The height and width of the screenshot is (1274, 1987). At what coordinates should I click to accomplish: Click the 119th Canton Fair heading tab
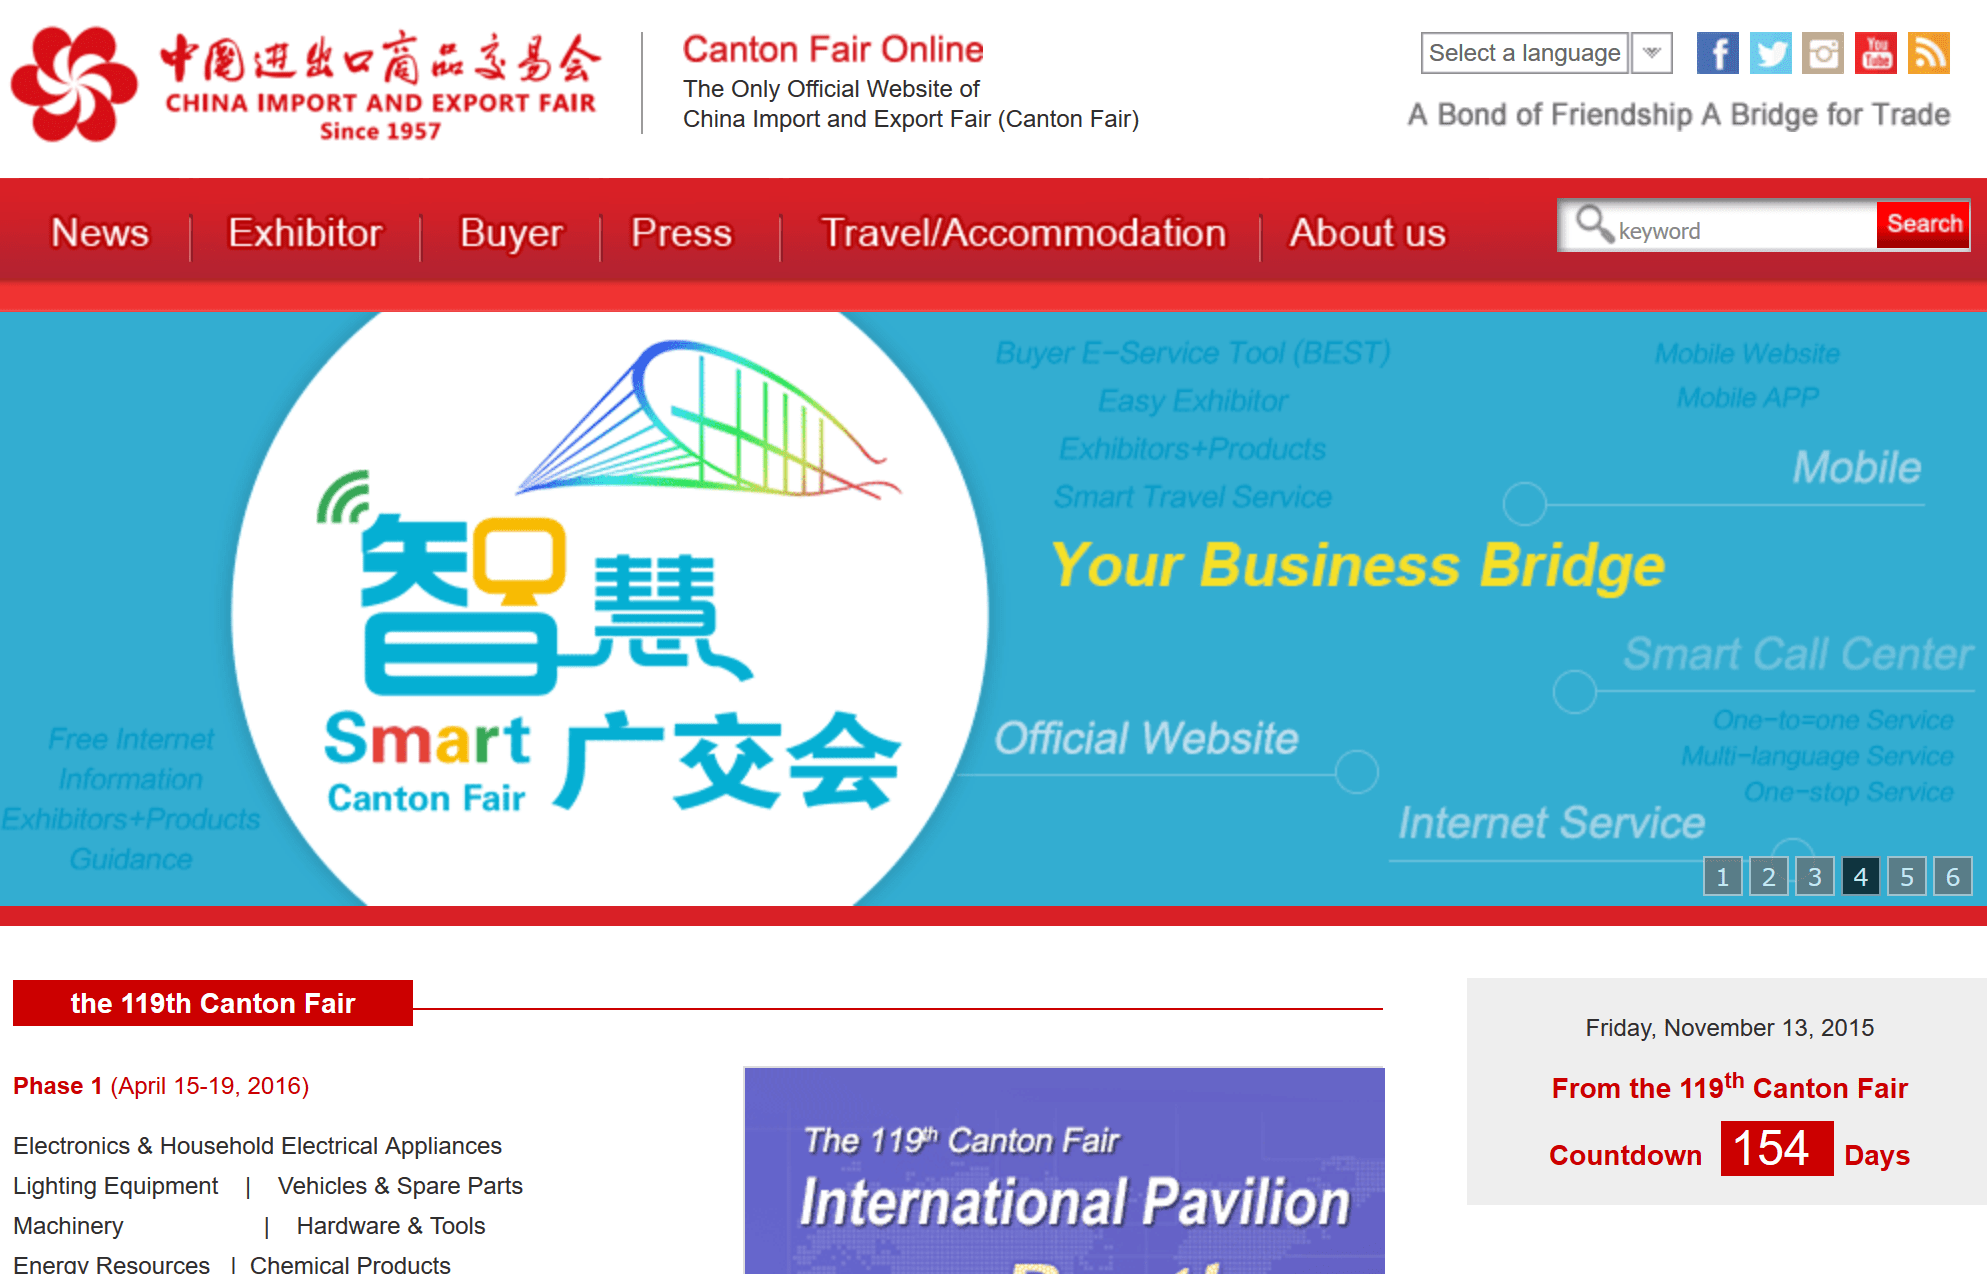213,1003
